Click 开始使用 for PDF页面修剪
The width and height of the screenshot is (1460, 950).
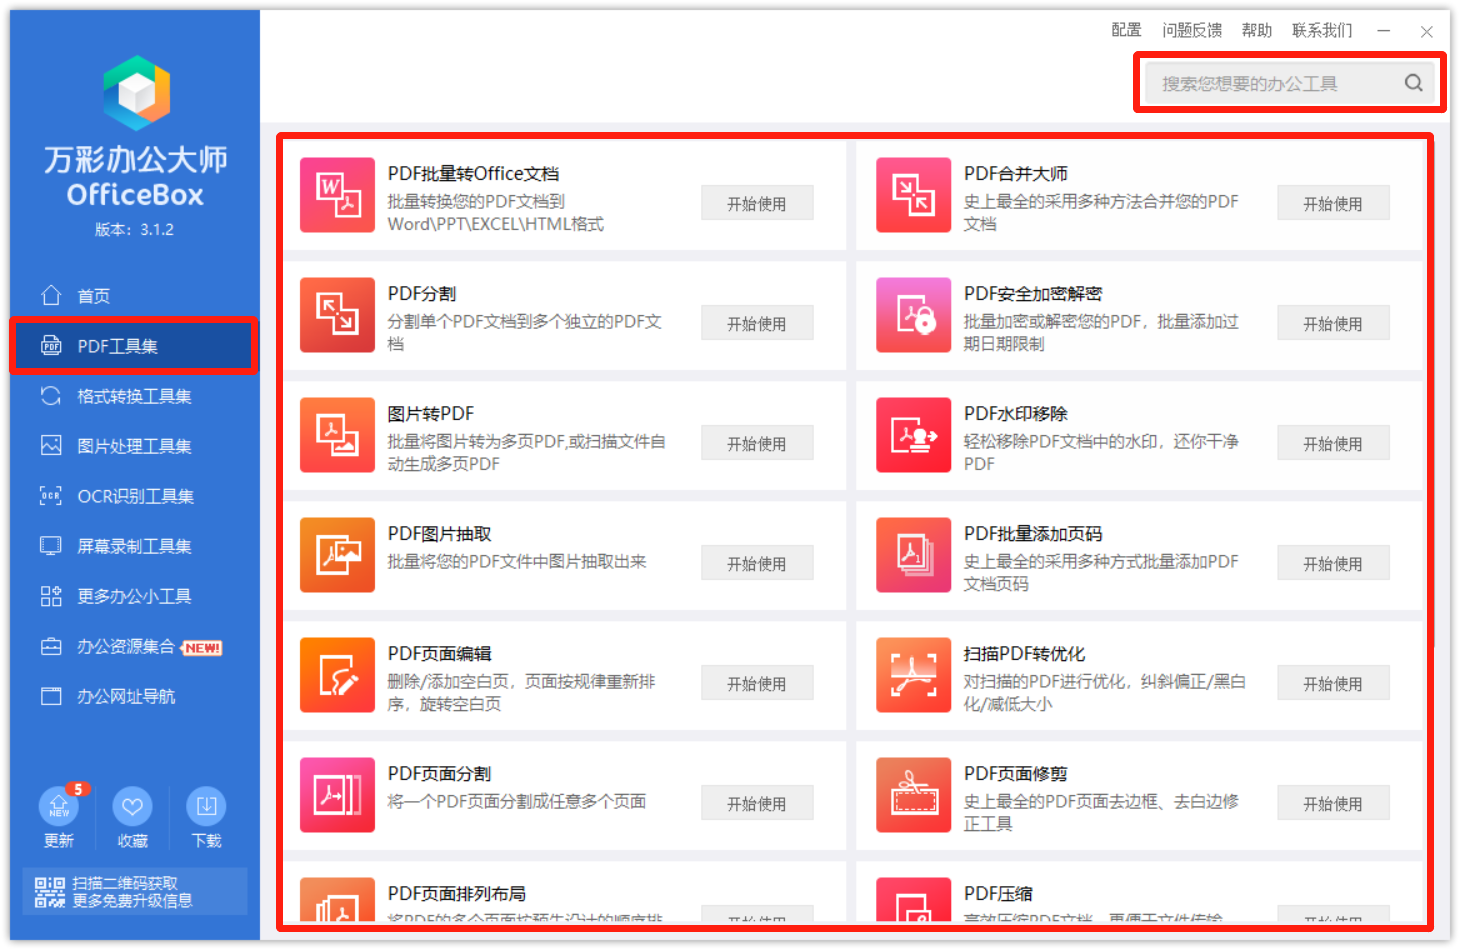click(1333, 803)
